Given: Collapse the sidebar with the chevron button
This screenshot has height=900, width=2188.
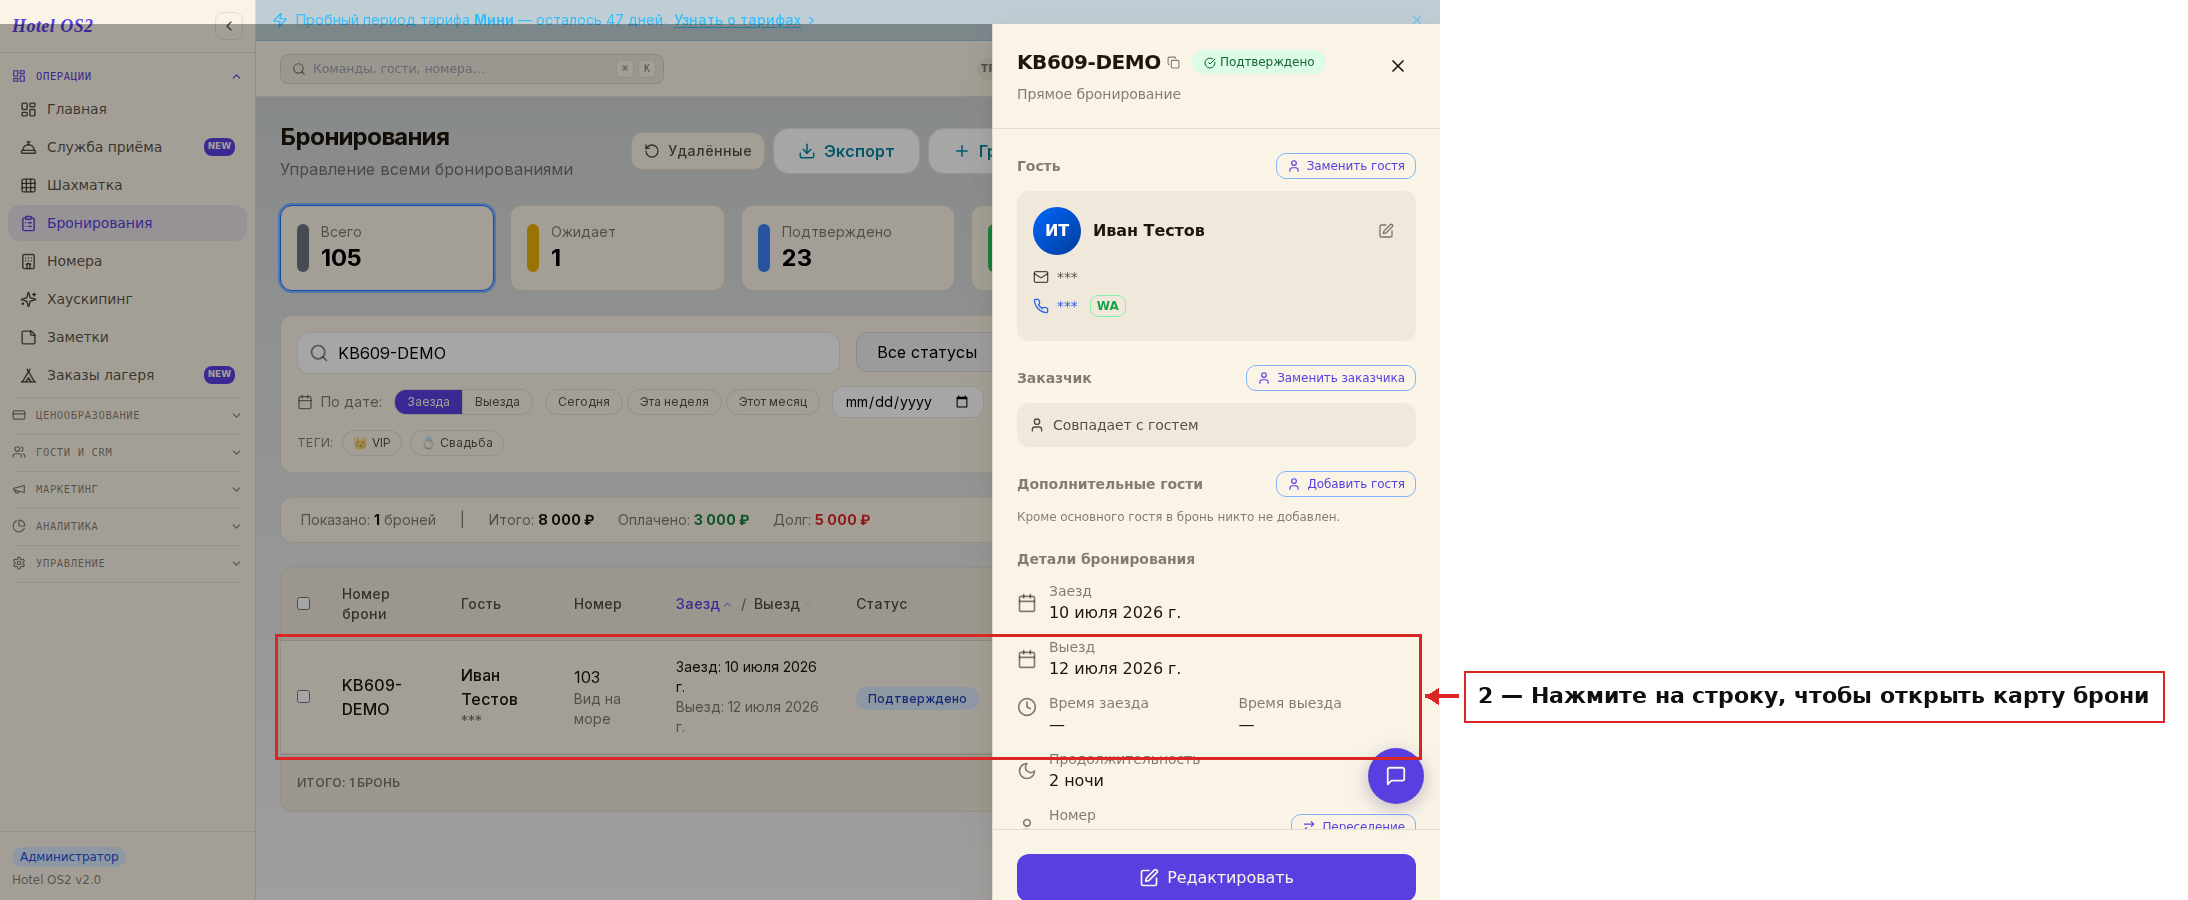Looking at the screenshot, I should click(229, 26).
